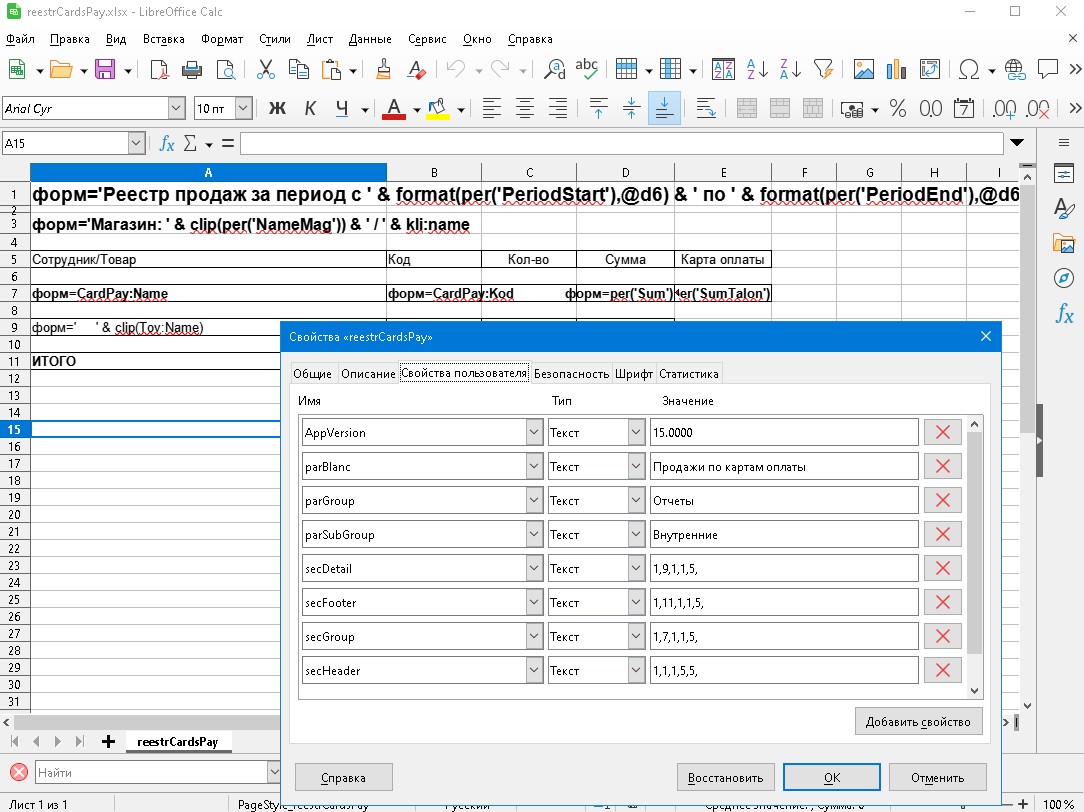The image size is (1084, 812).
Task: Click the Insert image icon
Action: coord(864,70)
